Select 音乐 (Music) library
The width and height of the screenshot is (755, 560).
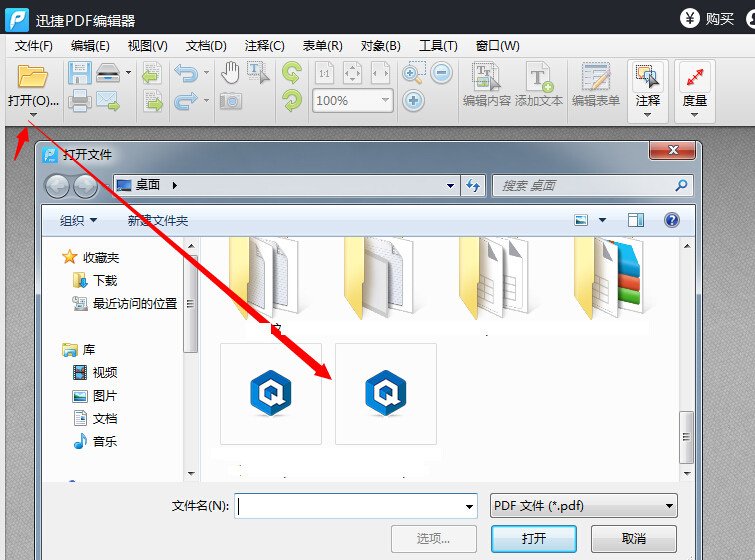click(95, 441)
